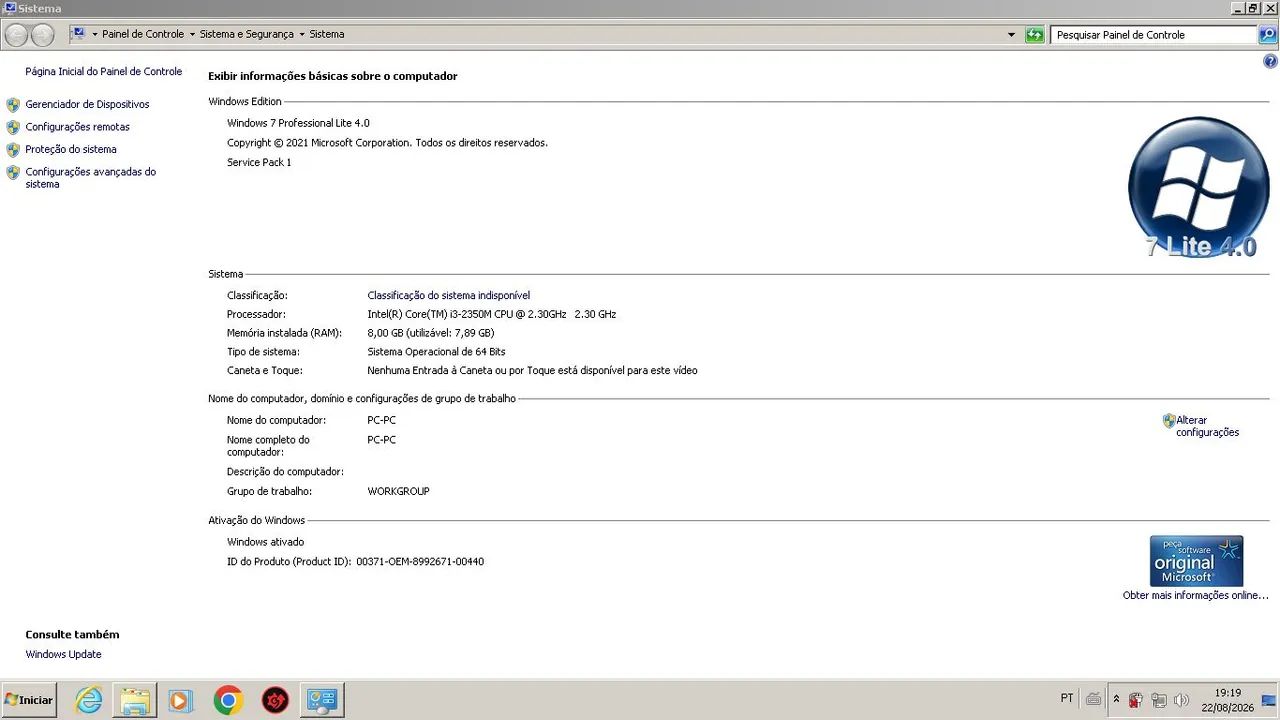1280x720 pixels.
Task: Click the 'Service Pack 1' text
Action: click(259, 163)
